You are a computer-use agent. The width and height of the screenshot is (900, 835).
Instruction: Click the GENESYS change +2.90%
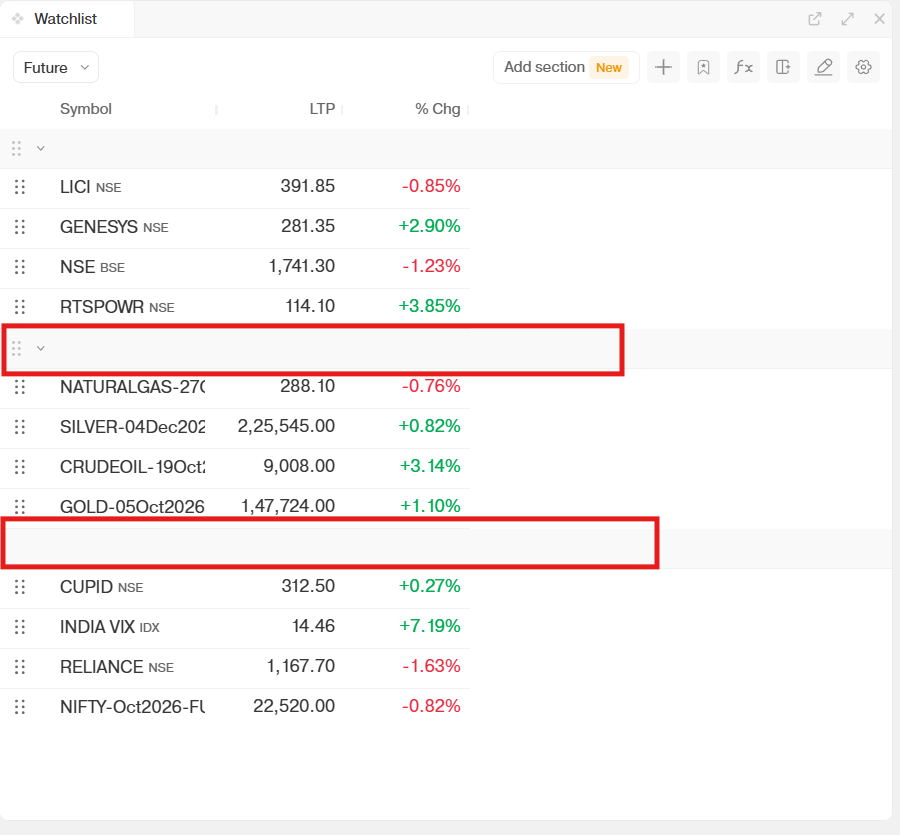430,226
